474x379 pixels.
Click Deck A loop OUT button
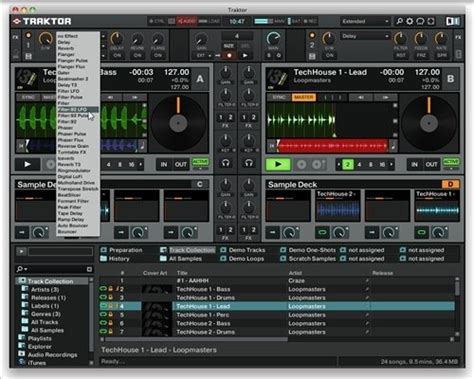click(181, 164)
